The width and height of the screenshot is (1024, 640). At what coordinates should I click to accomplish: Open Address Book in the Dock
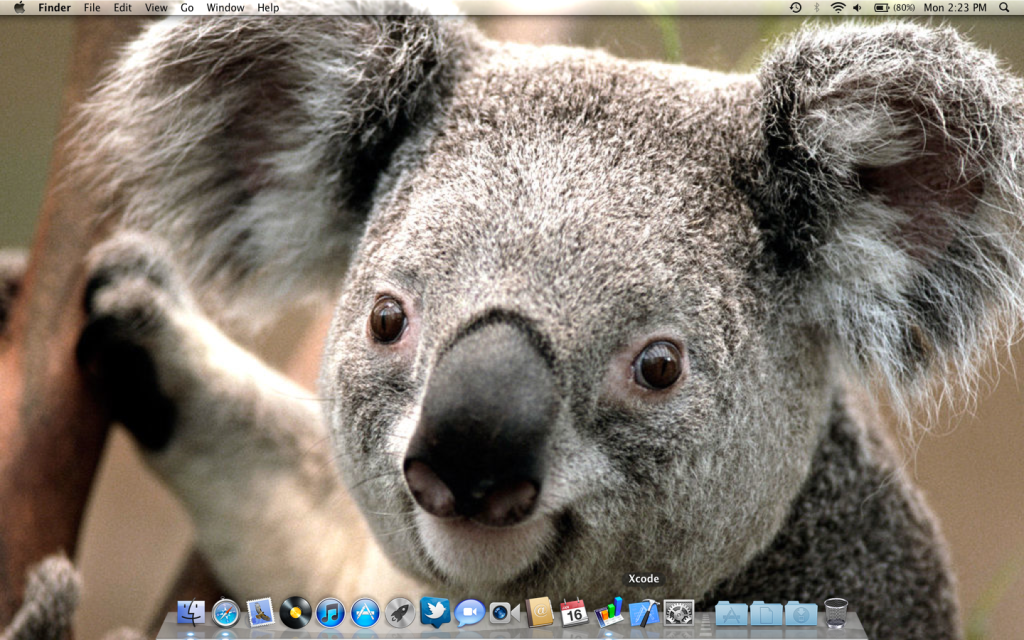(x=539, y=613)
